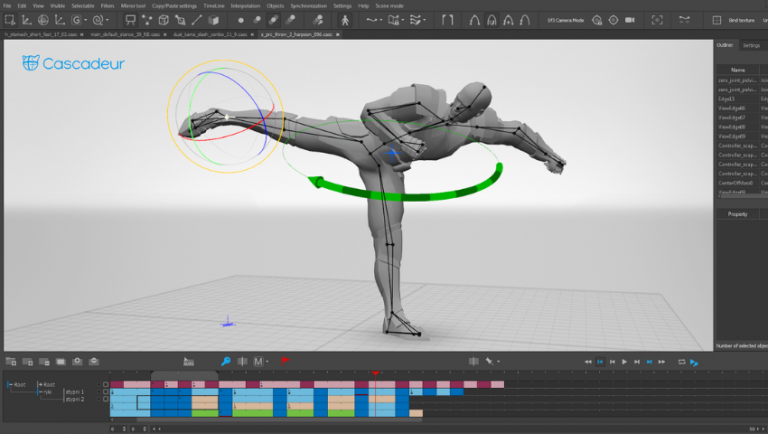Click the camera snapshot icon on timeline toolbar
This screenshot has height=434, width=768.
[77, 362]
